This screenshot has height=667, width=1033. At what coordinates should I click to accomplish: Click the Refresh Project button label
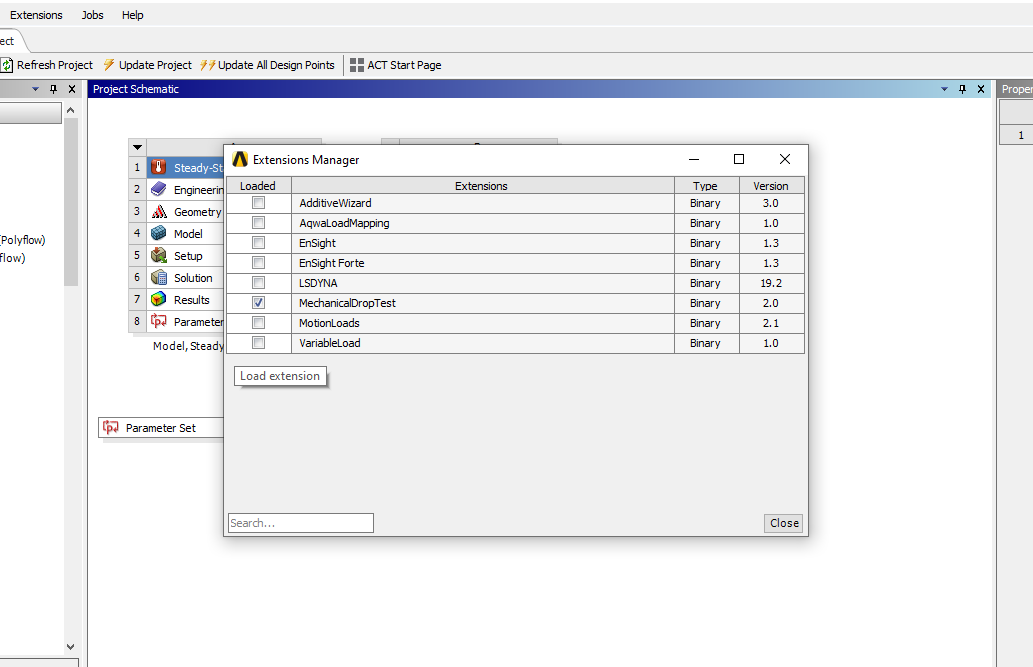click(x=55, y=65)
